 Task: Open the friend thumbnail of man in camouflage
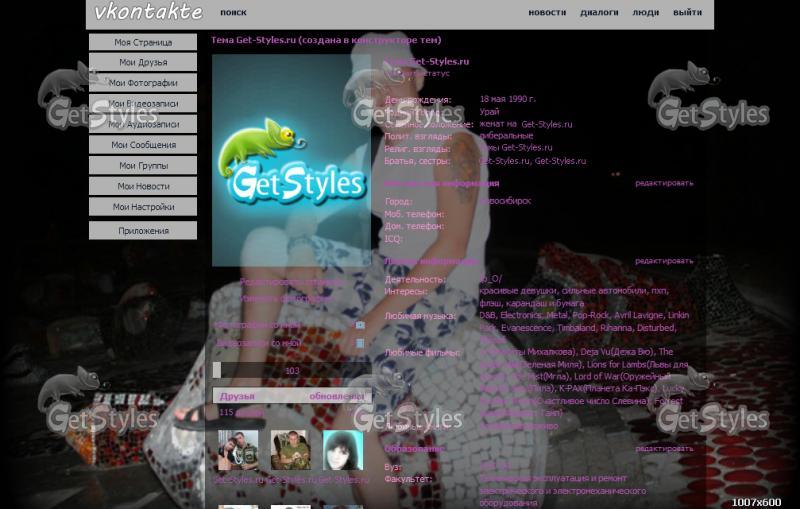point(290,450)
